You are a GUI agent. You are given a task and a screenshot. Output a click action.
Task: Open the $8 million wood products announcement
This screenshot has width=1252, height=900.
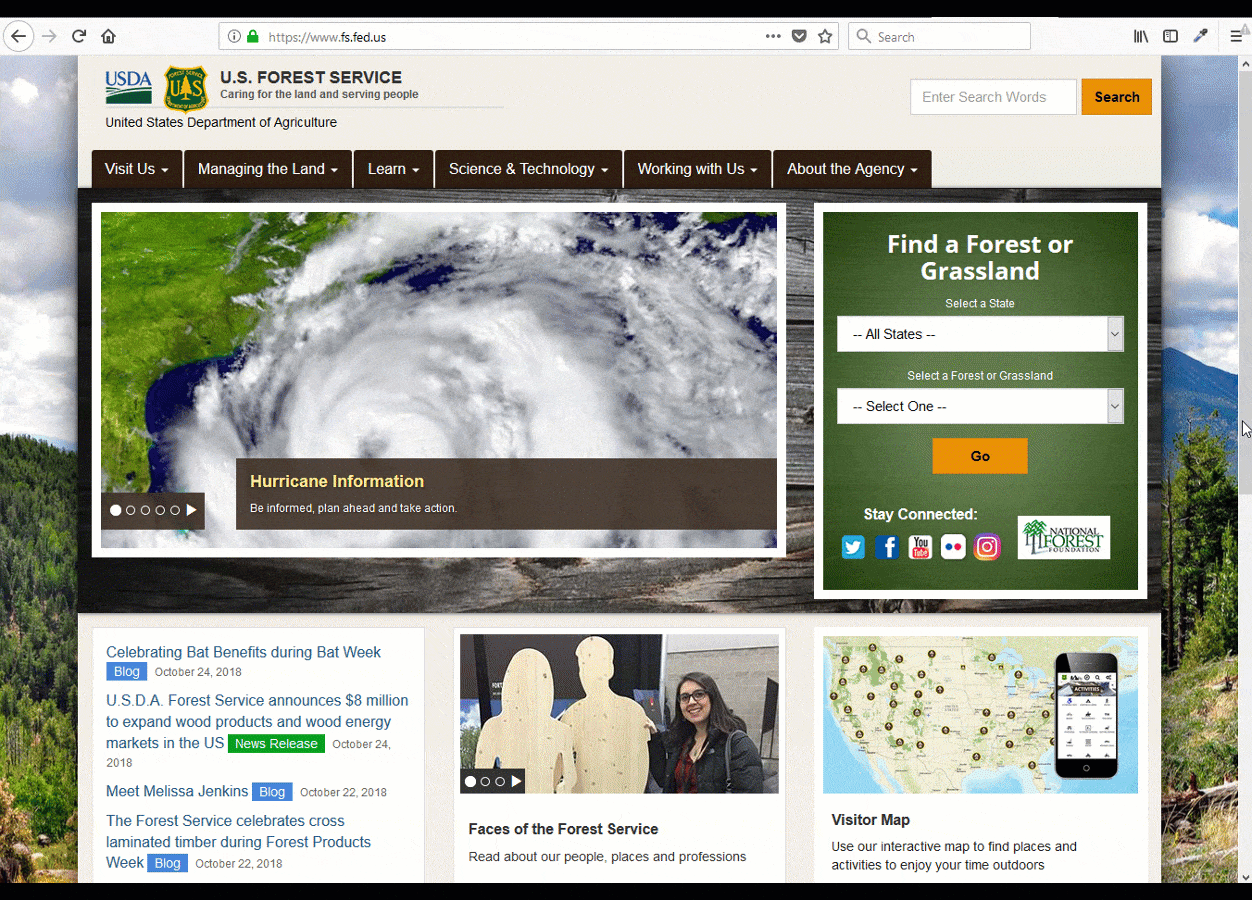coord(257,721)
